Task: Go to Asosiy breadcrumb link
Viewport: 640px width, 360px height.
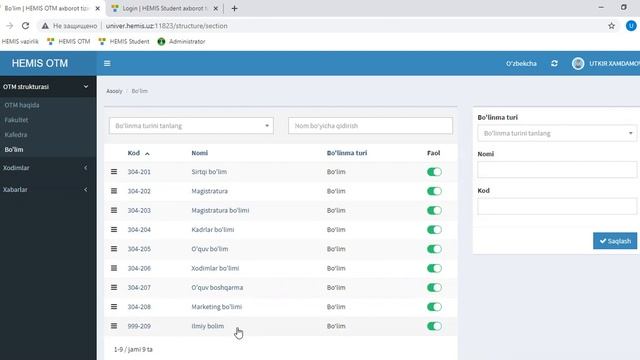Action: pos(114,91)
